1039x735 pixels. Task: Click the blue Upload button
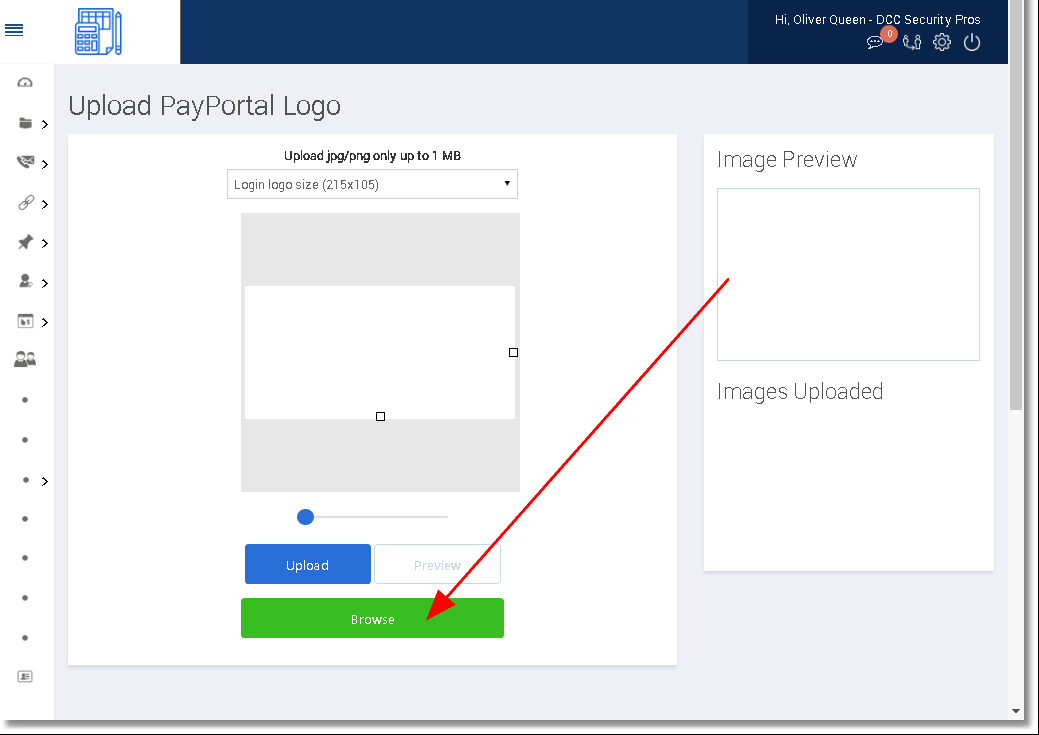click(x=307, y=564)
